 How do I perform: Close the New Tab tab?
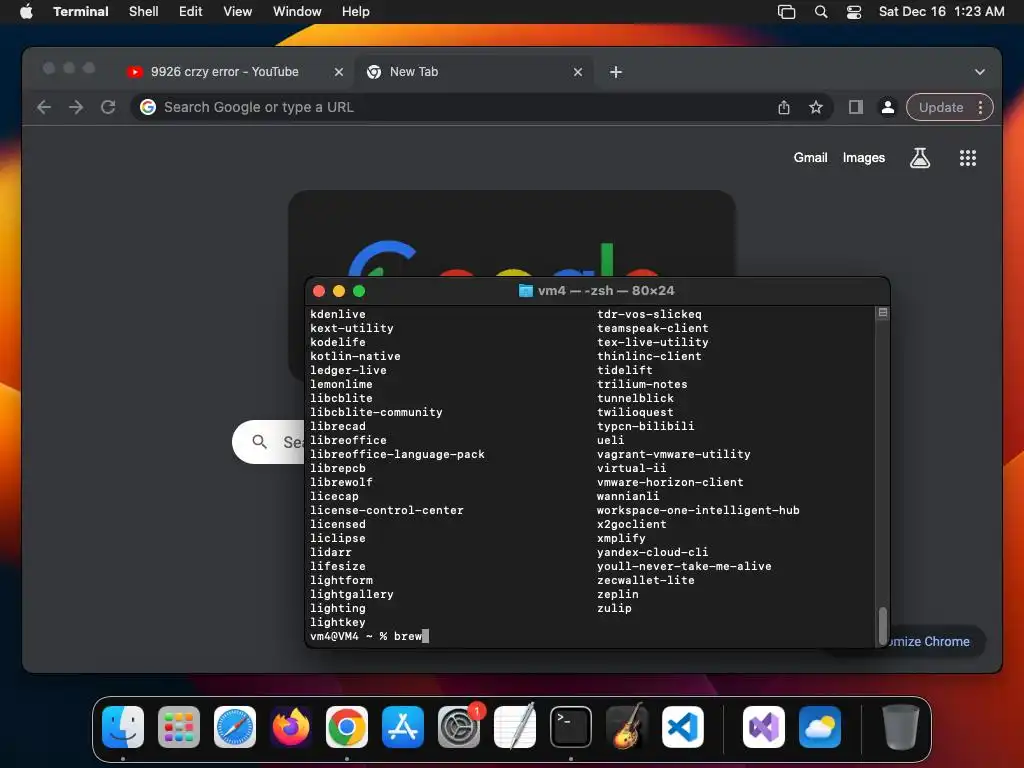[578, 72]
